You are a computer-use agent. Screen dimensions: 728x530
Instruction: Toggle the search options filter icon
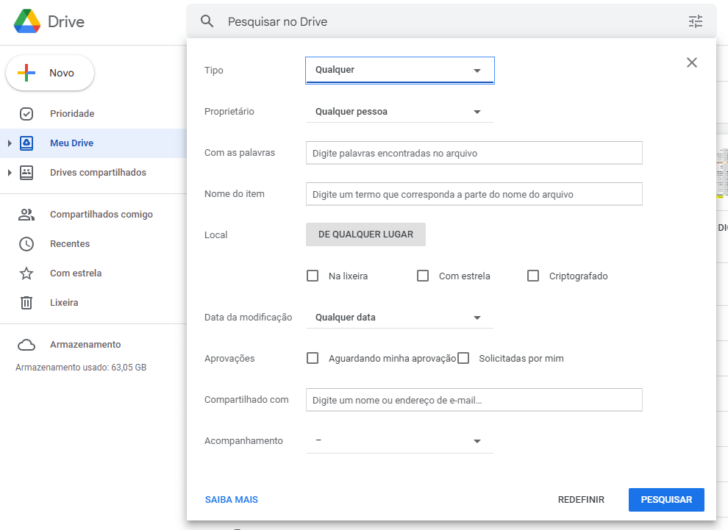click(x=695, y=21)
